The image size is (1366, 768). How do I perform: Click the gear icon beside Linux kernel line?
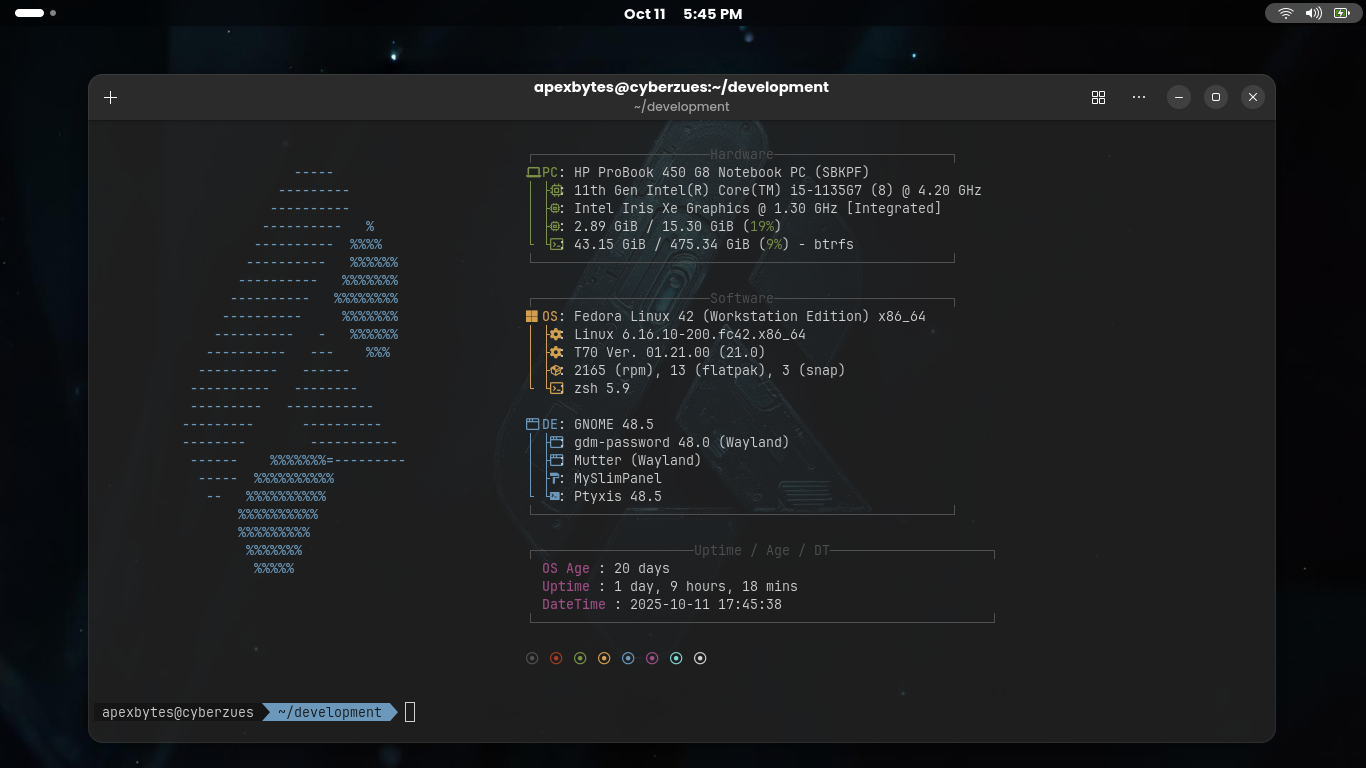[556, 334]
